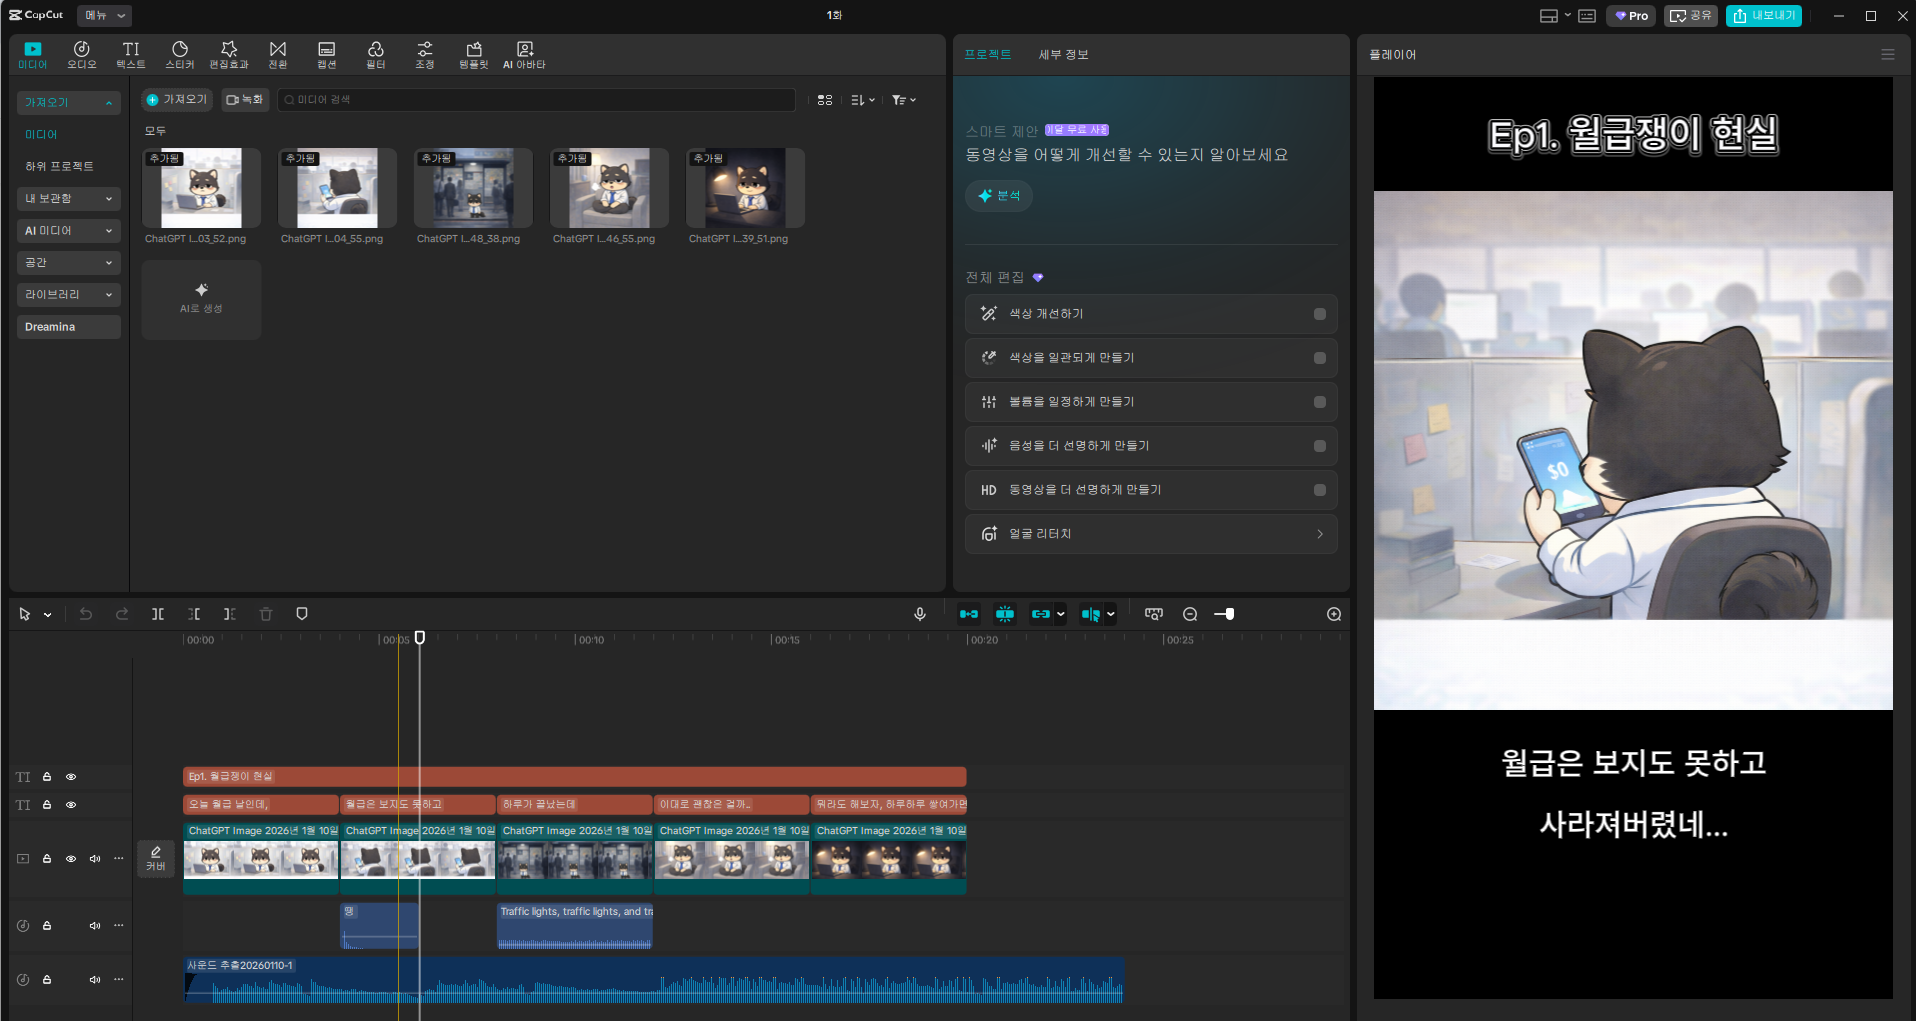Mute the Traffic lights audio track
Image resolution: width=1916 pixels, height=1021 pixels.
tap(95, 926)
